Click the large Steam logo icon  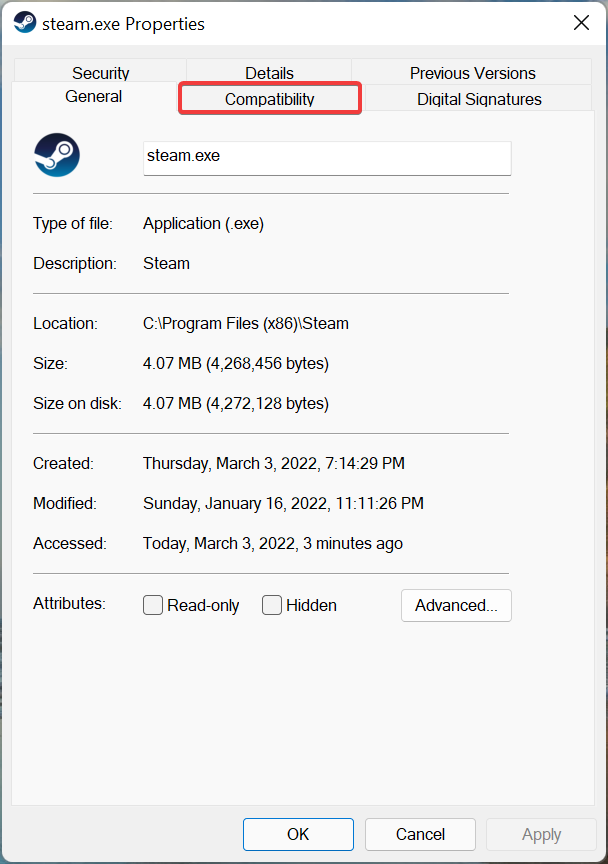57,156
